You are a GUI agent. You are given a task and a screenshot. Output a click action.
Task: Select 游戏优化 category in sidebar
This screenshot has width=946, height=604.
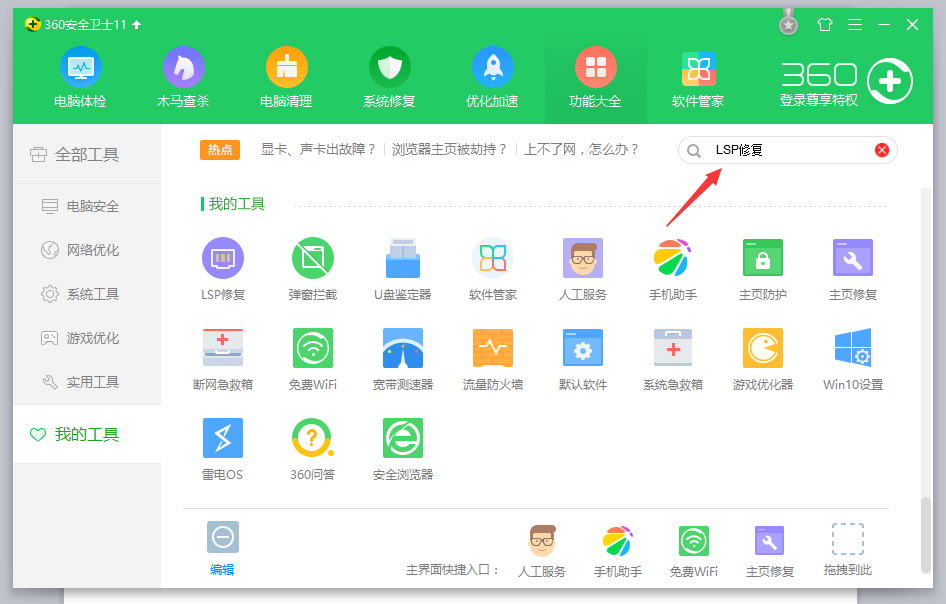point(87,338)
